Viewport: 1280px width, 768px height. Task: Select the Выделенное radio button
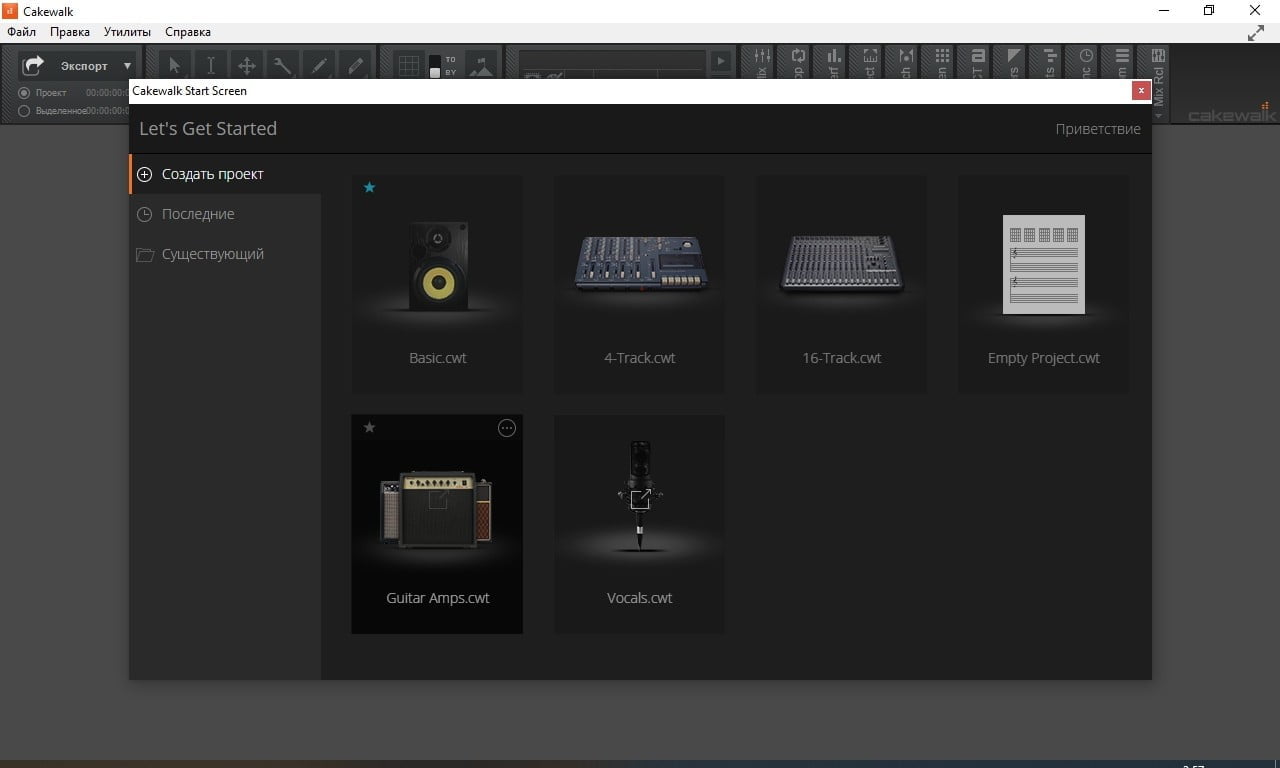point(25,111)
